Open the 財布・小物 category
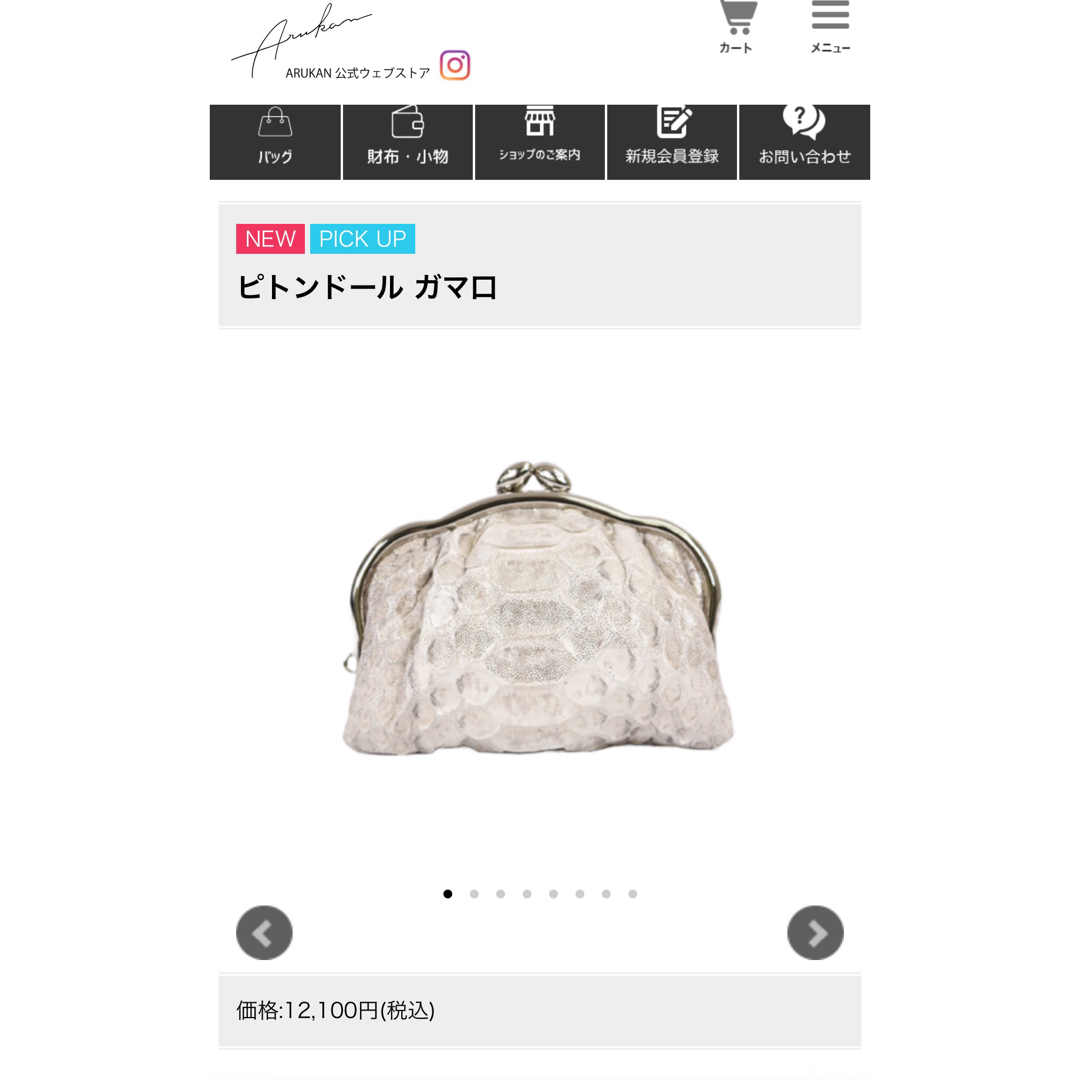 [x=408, y=142]
